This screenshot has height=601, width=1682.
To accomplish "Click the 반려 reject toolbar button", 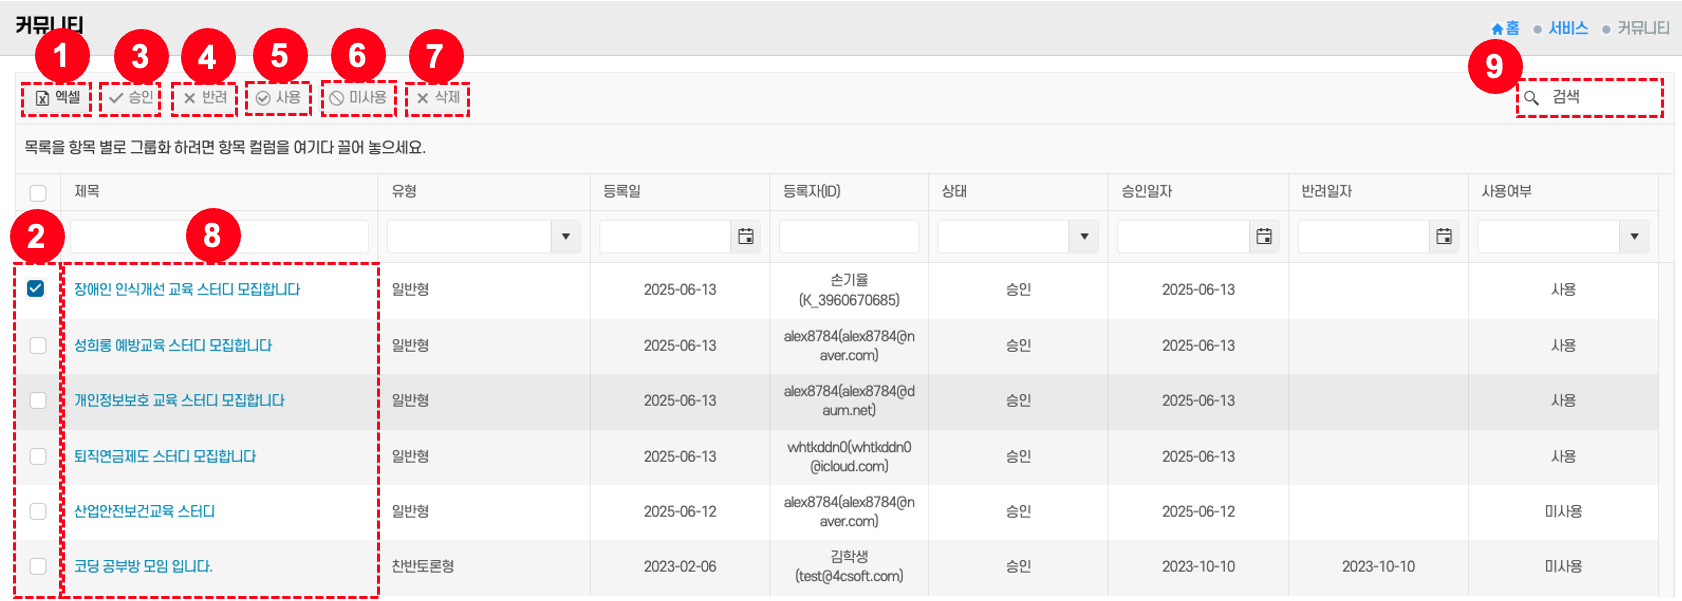I will coord(205,98).
